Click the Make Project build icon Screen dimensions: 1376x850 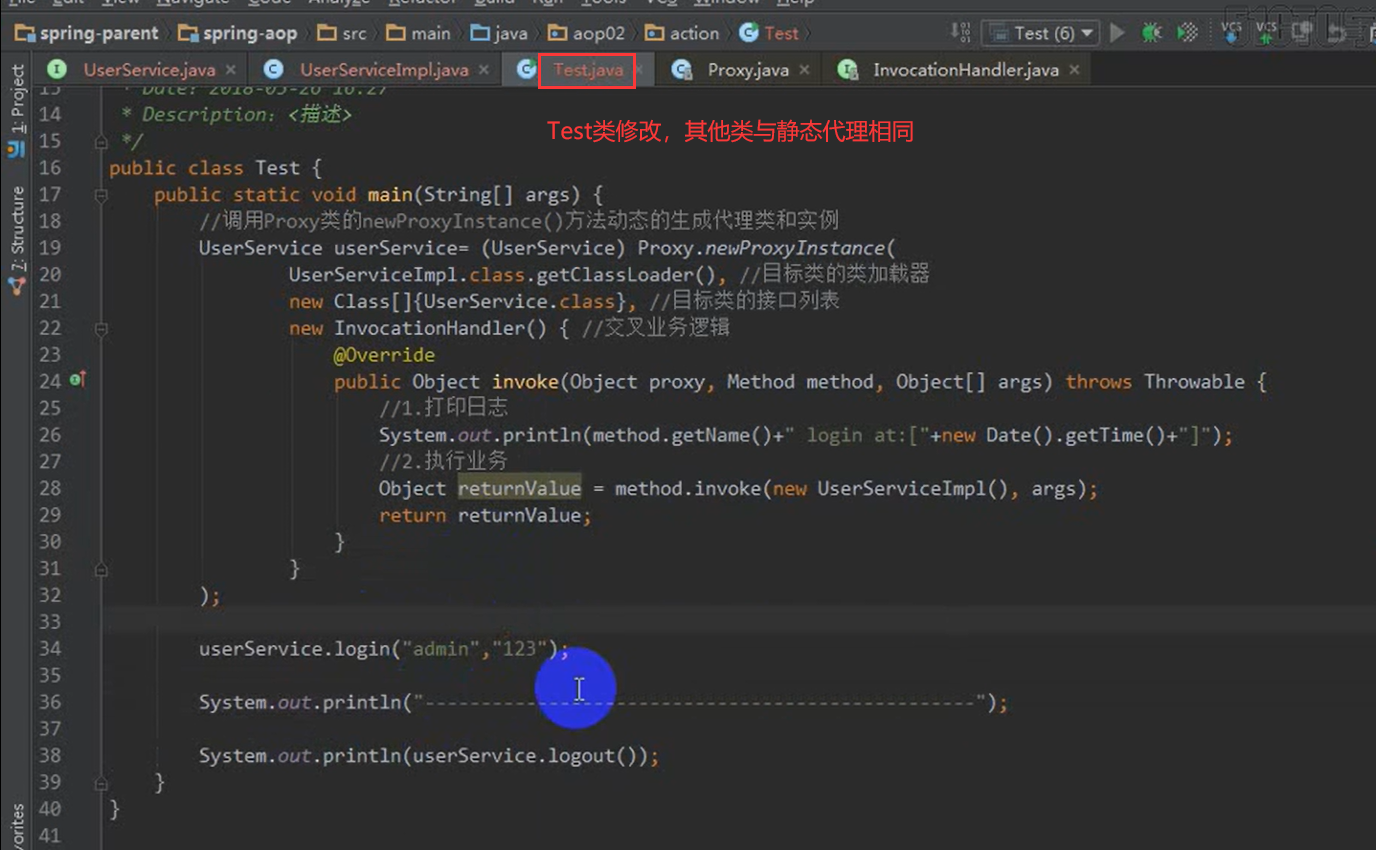coord(960,33)
